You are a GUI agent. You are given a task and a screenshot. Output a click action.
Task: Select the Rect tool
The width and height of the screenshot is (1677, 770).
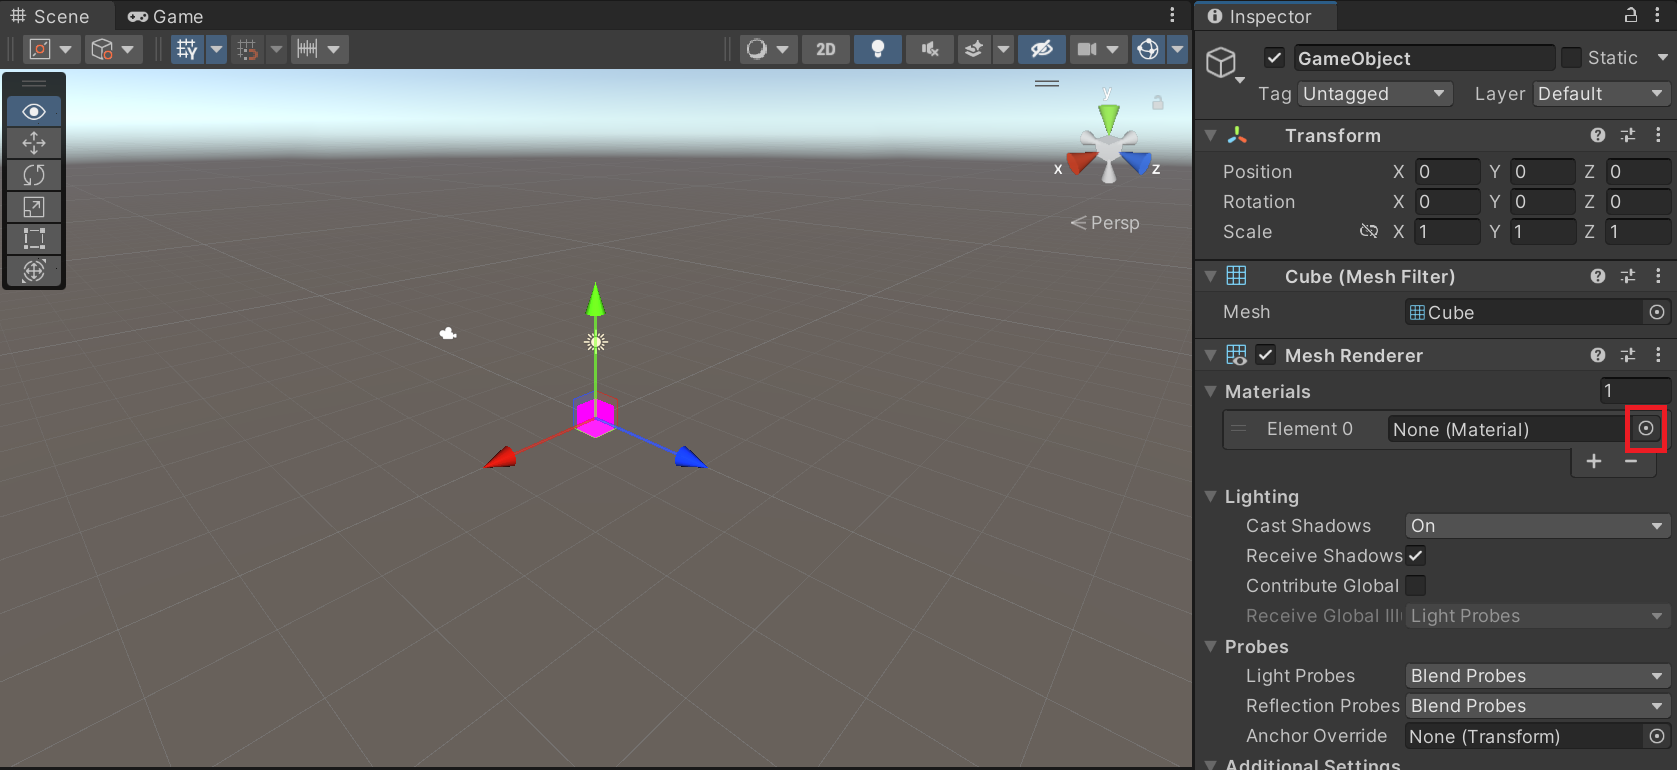(x=34, y=239)
